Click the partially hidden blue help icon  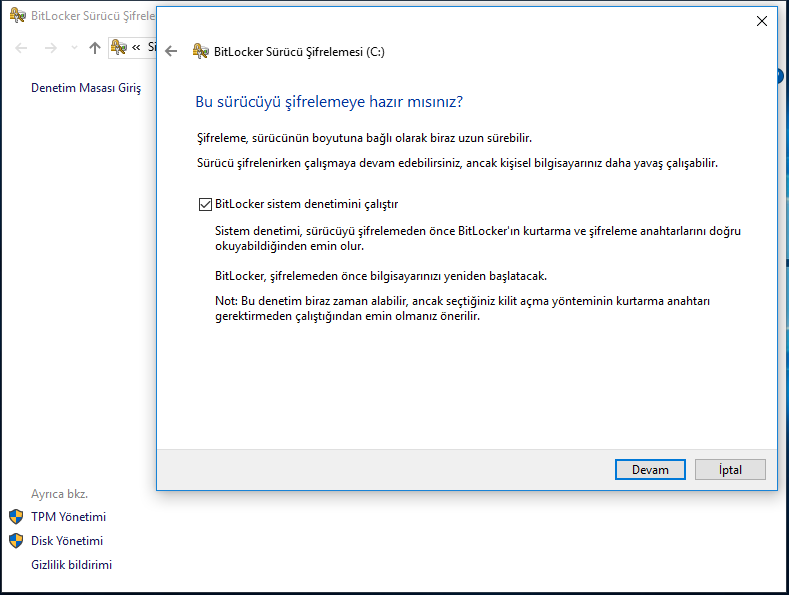(781, 76)
